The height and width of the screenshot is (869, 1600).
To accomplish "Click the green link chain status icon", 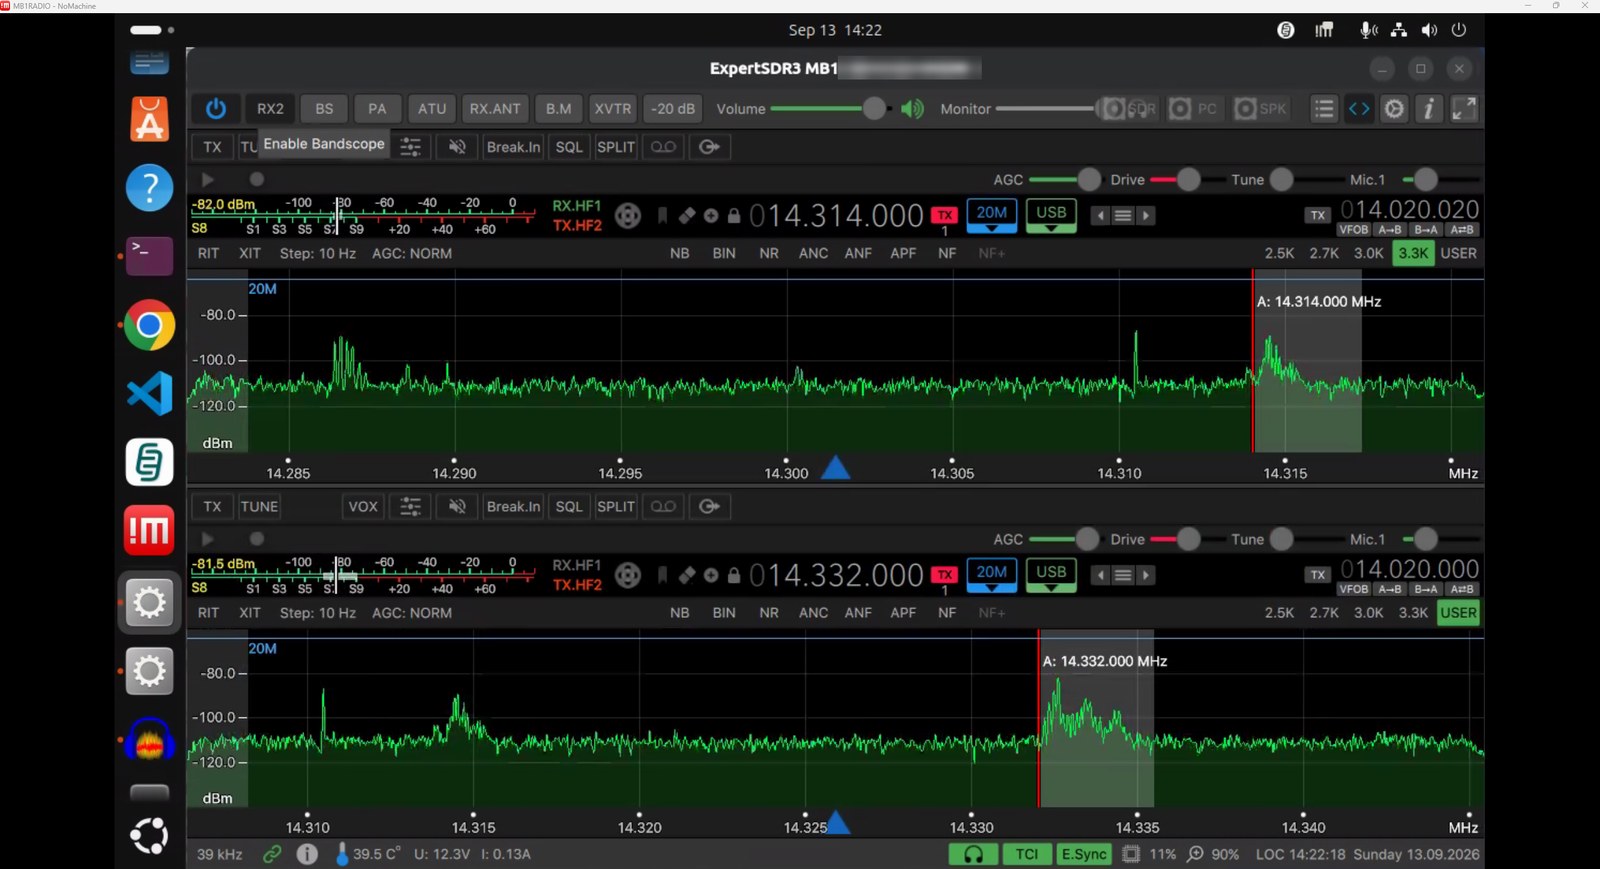I will coord(272,854).
